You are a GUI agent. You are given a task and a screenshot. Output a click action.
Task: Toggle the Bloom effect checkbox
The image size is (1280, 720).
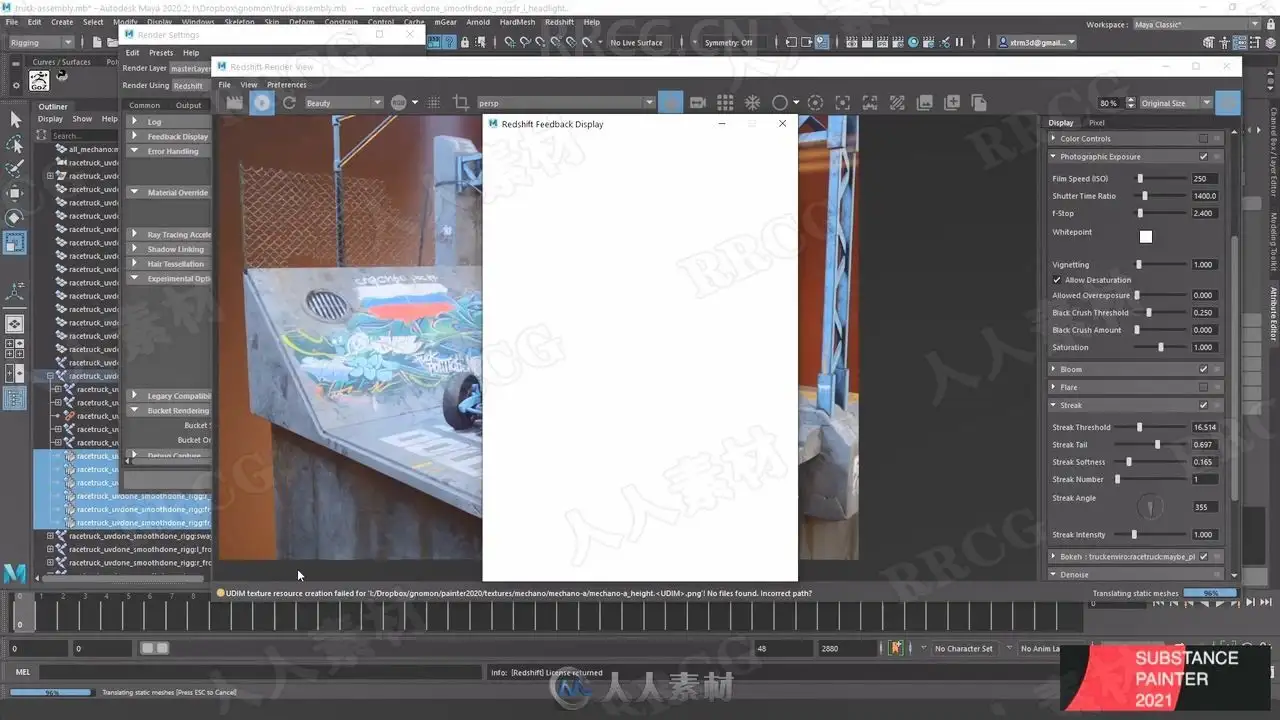[x=1203, y=369]
